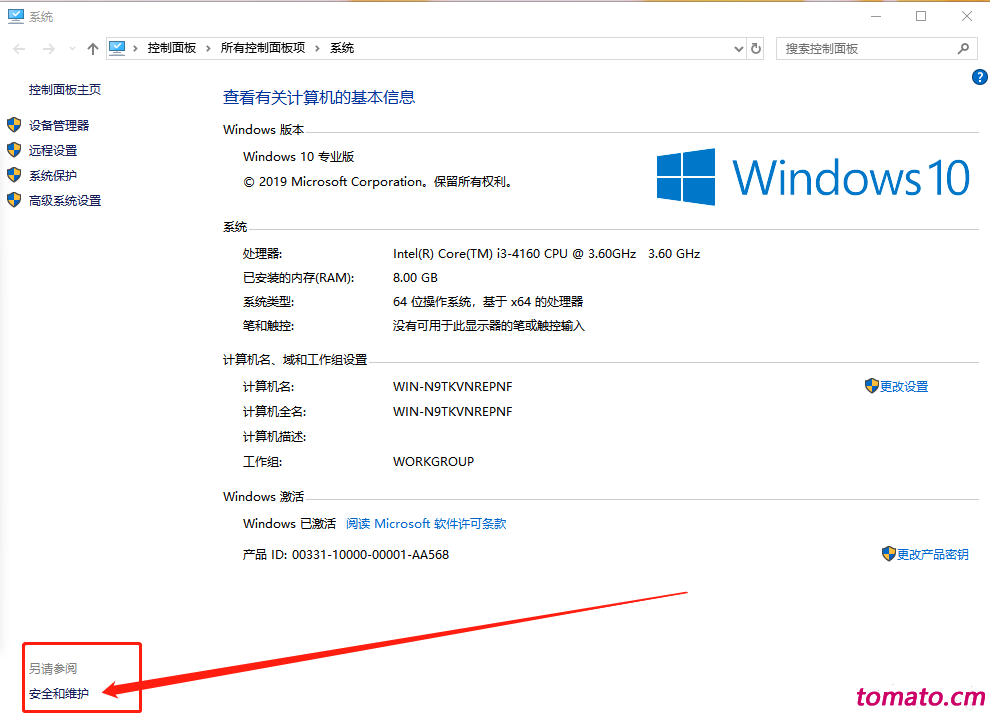Viewport: 990px width, 722px height.
Task: Select 系统 breadcrumb in address bar
Action: (x=342, y=48)
